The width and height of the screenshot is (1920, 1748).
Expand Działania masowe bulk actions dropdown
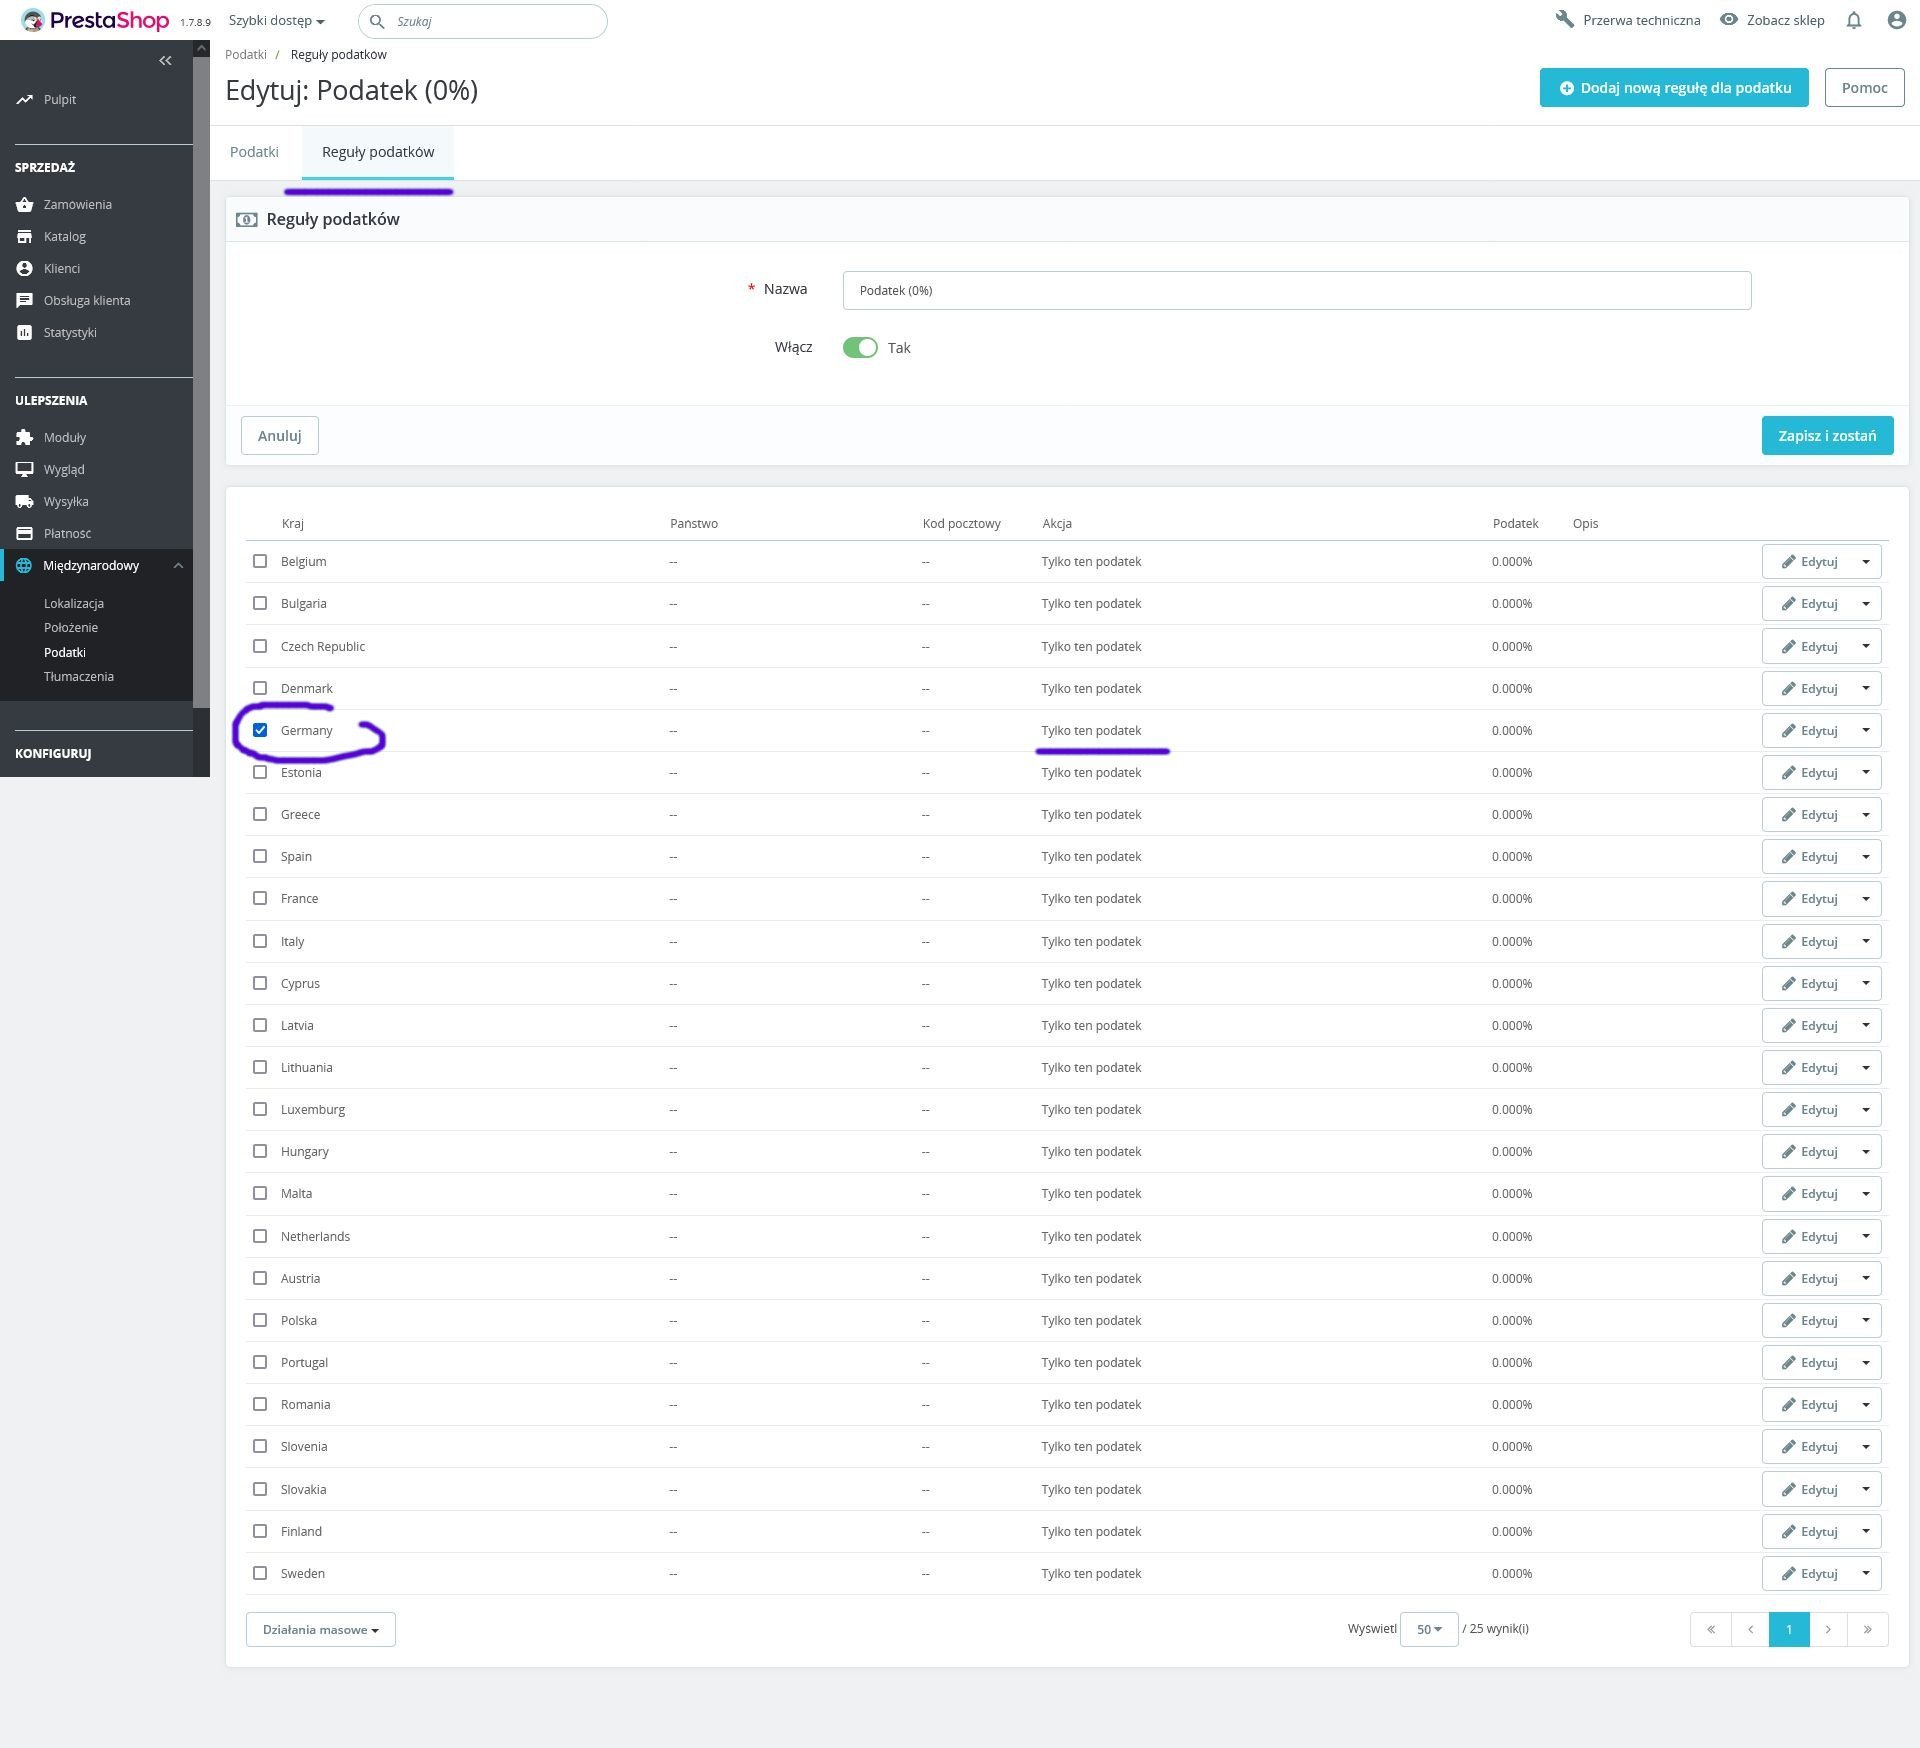click(320, 1629)
